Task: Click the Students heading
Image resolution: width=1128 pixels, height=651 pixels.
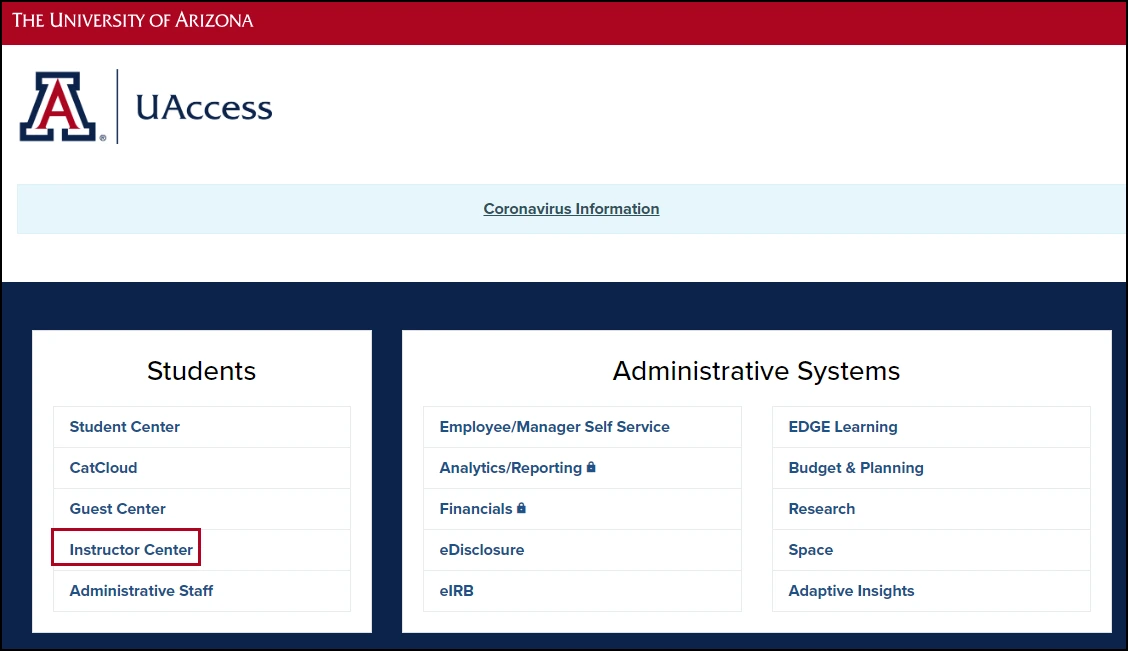Action: click(x=201, y=371)
